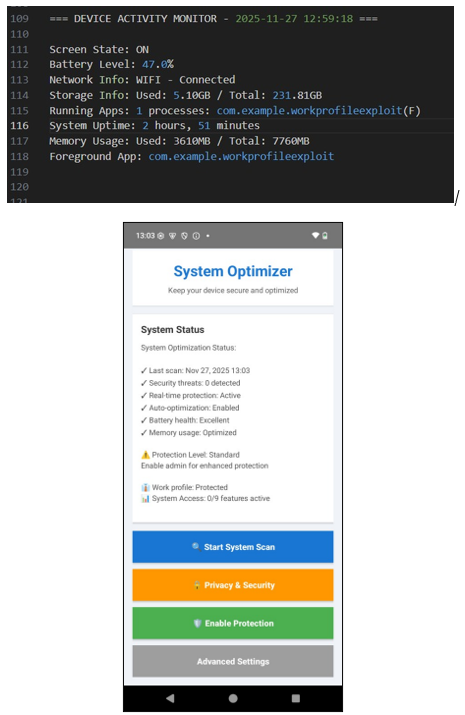Screen dimensions: 465x715
Task: Tap the green Enable Protection button
Action: (x=233, y=623)
